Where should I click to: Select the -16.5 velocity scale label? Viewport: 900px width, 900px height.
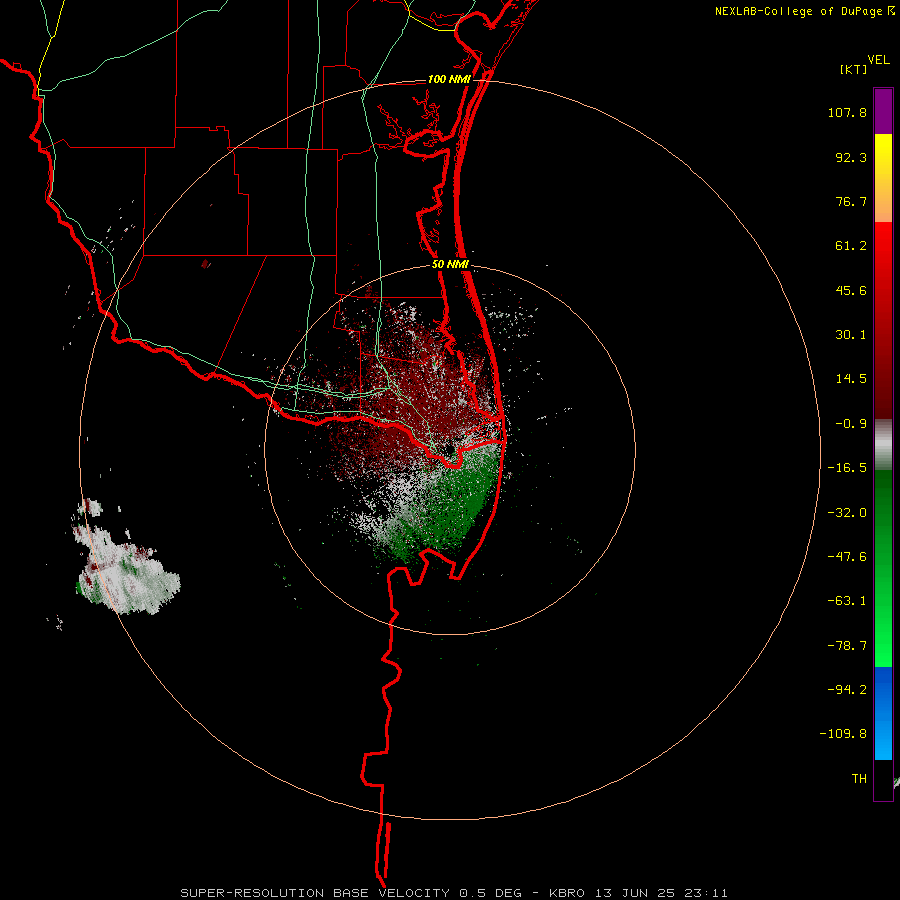(x=847, y=468)
